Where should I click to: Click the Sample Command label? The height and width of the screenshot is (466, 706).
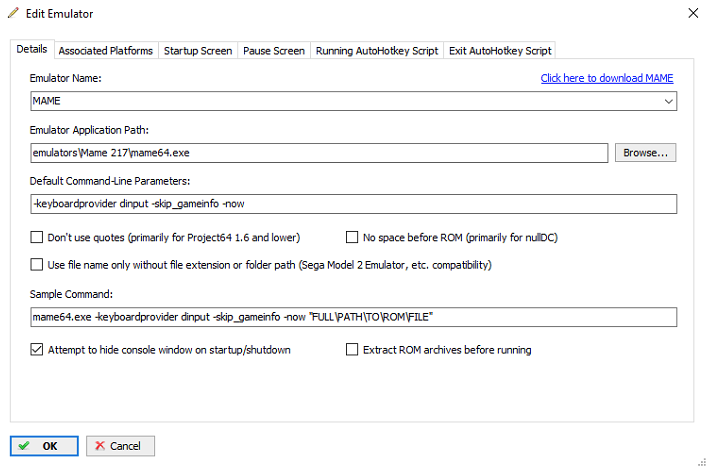[x=71, y=294]
